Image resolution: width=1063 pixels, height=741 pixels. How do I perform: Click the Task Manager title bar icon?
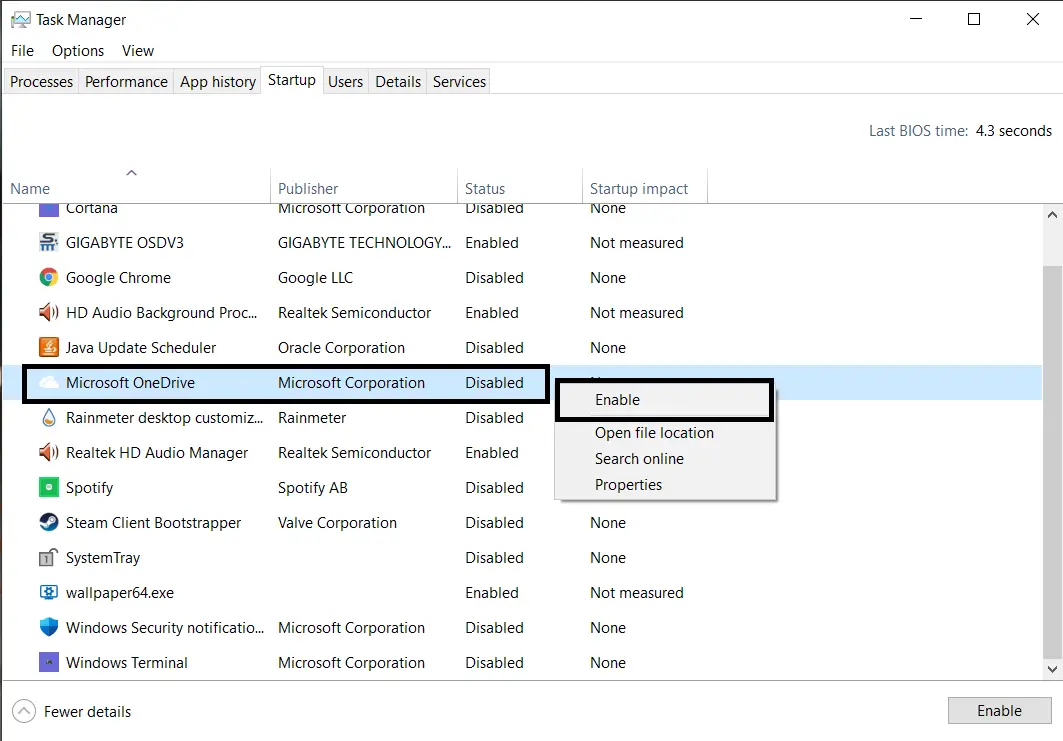click(20, 20)
